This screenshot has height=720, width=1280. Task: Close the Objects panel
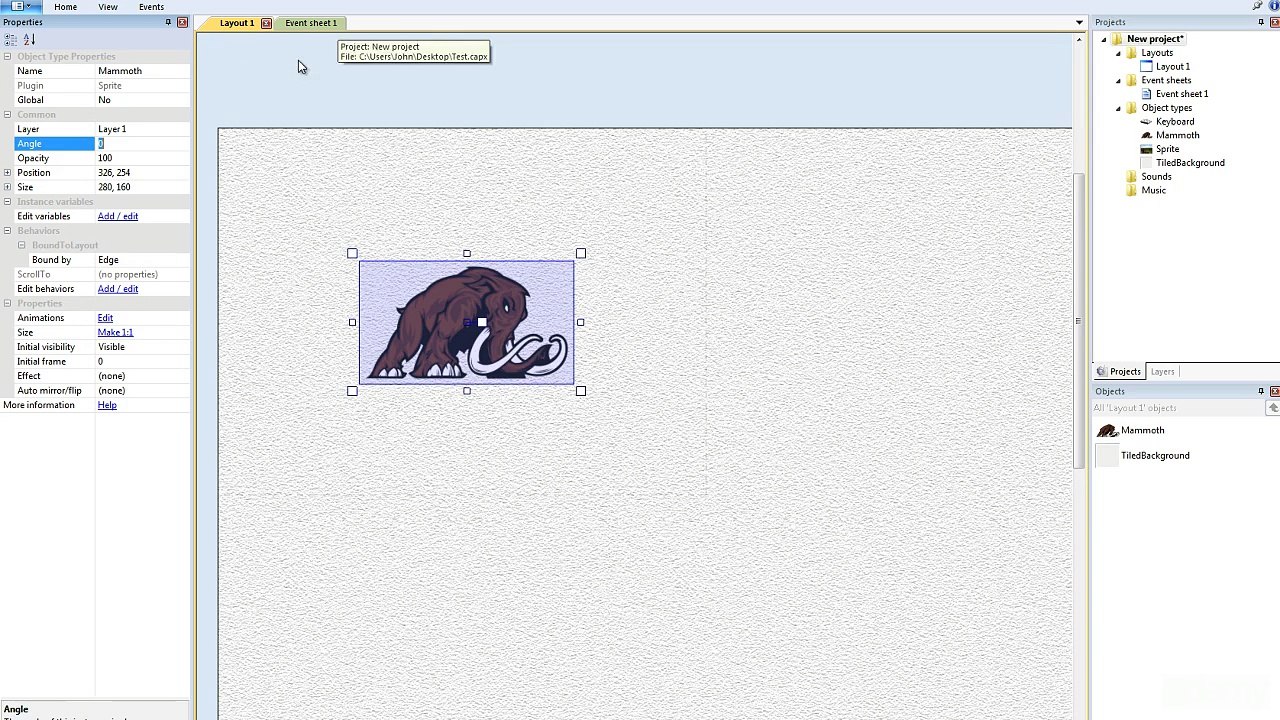(x=1275, y=391)
